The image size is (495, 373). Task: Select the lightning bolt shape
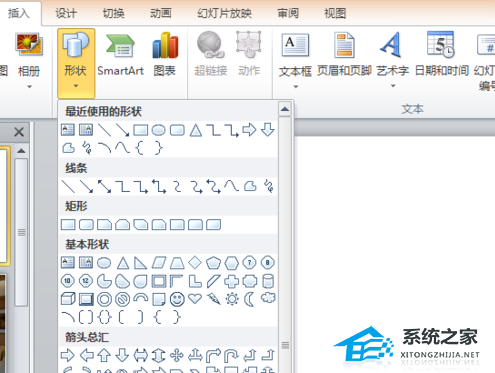[213, 299]
